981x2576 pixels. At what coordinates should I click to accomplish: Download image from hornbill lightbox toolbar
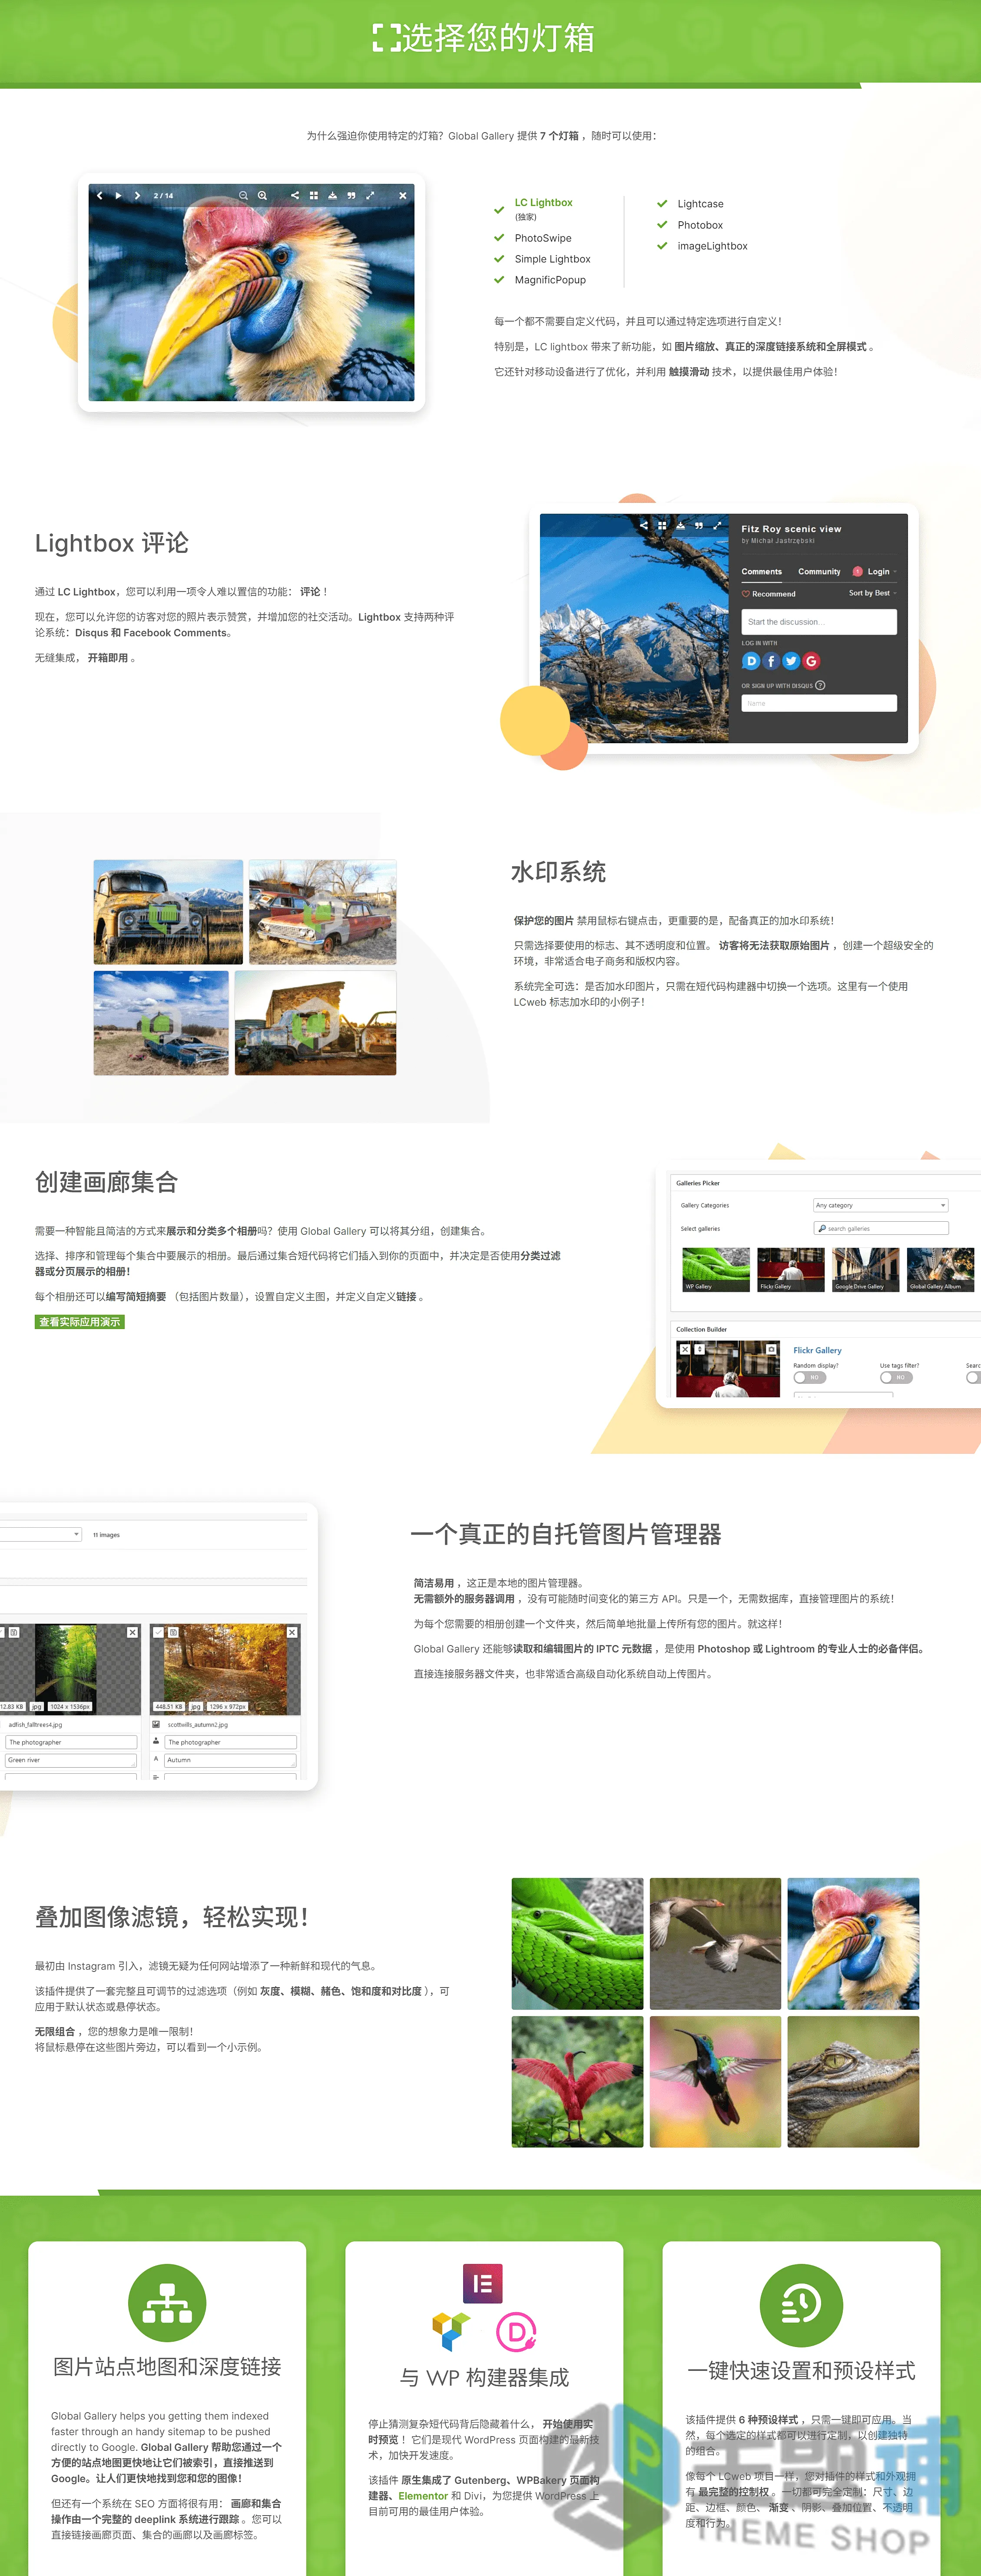click(x=332, y=196)
